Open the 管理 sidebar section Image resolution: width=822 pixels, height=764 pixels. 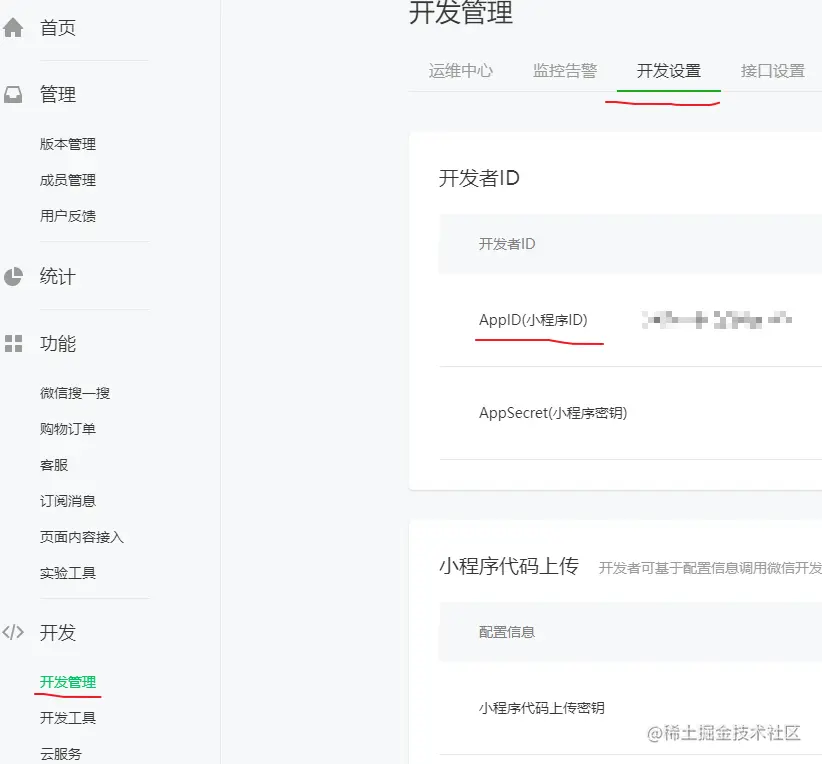[x=58, y=95]
